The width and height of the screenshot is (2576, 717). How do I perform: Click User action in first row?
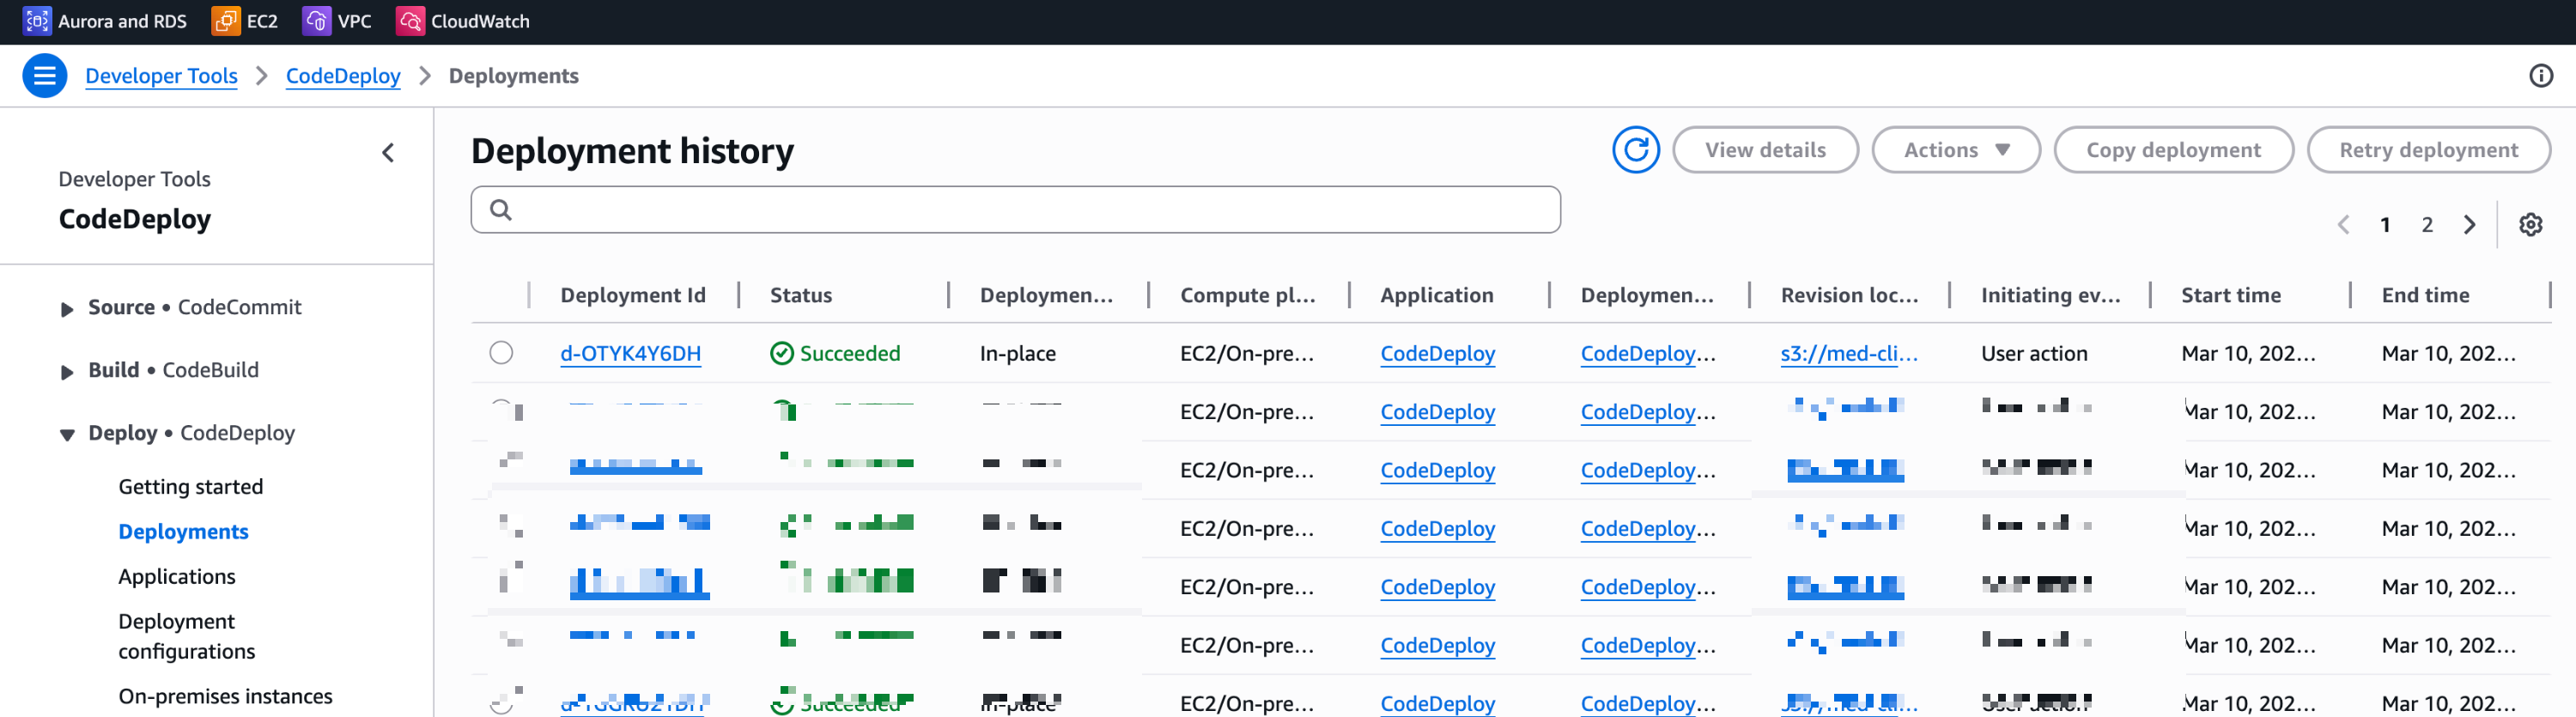(2034, 353)
